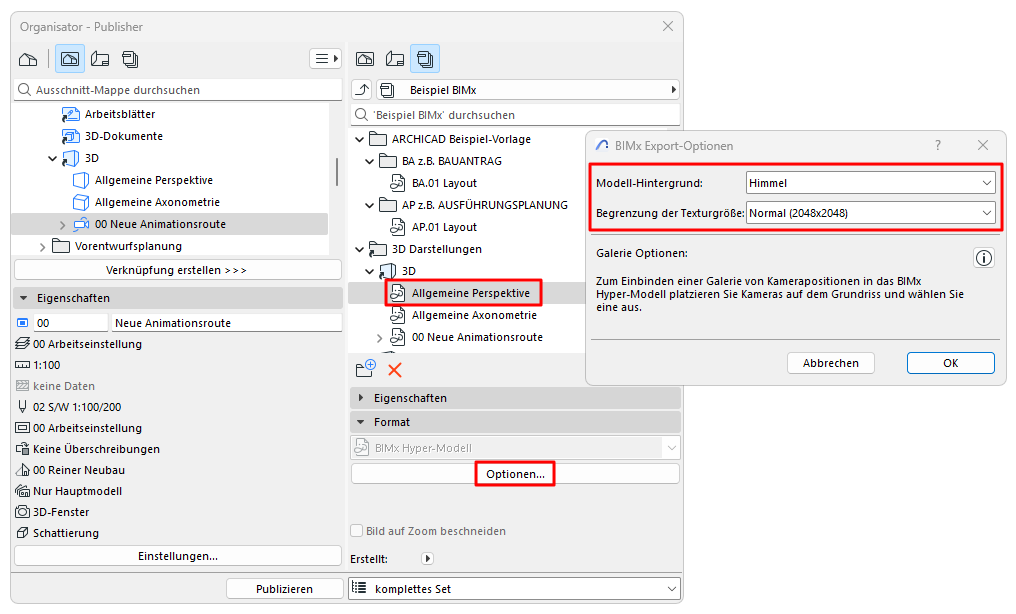Click Publizieren button
The height and width of the screenshot is (614, 1016).
284,589
